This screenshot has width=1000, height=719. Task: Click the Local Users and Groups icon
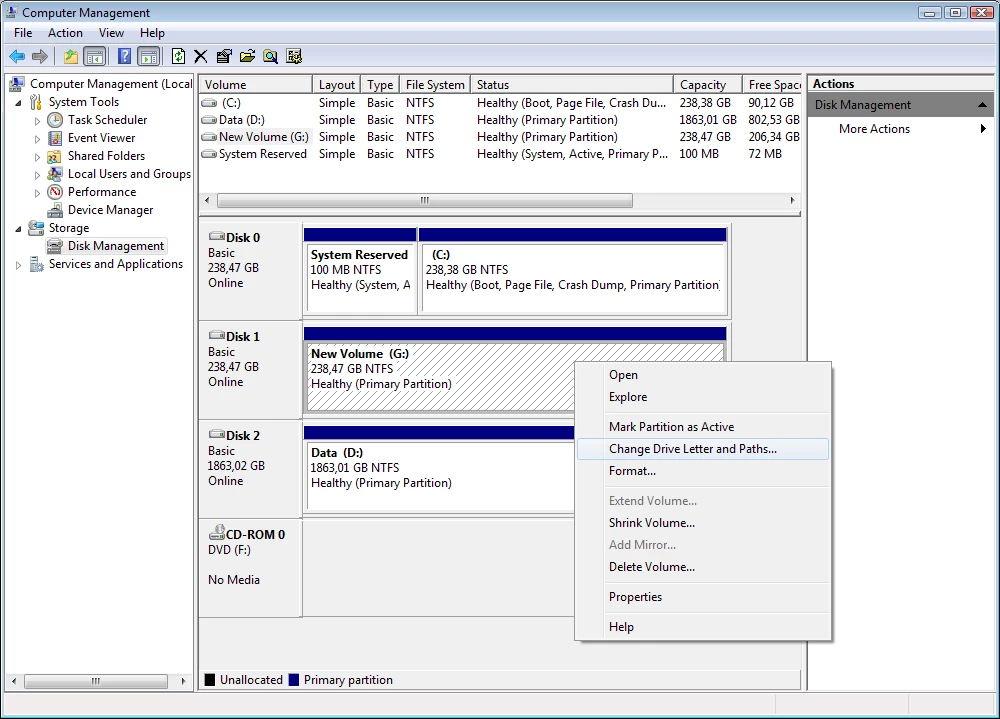(55, 174)
